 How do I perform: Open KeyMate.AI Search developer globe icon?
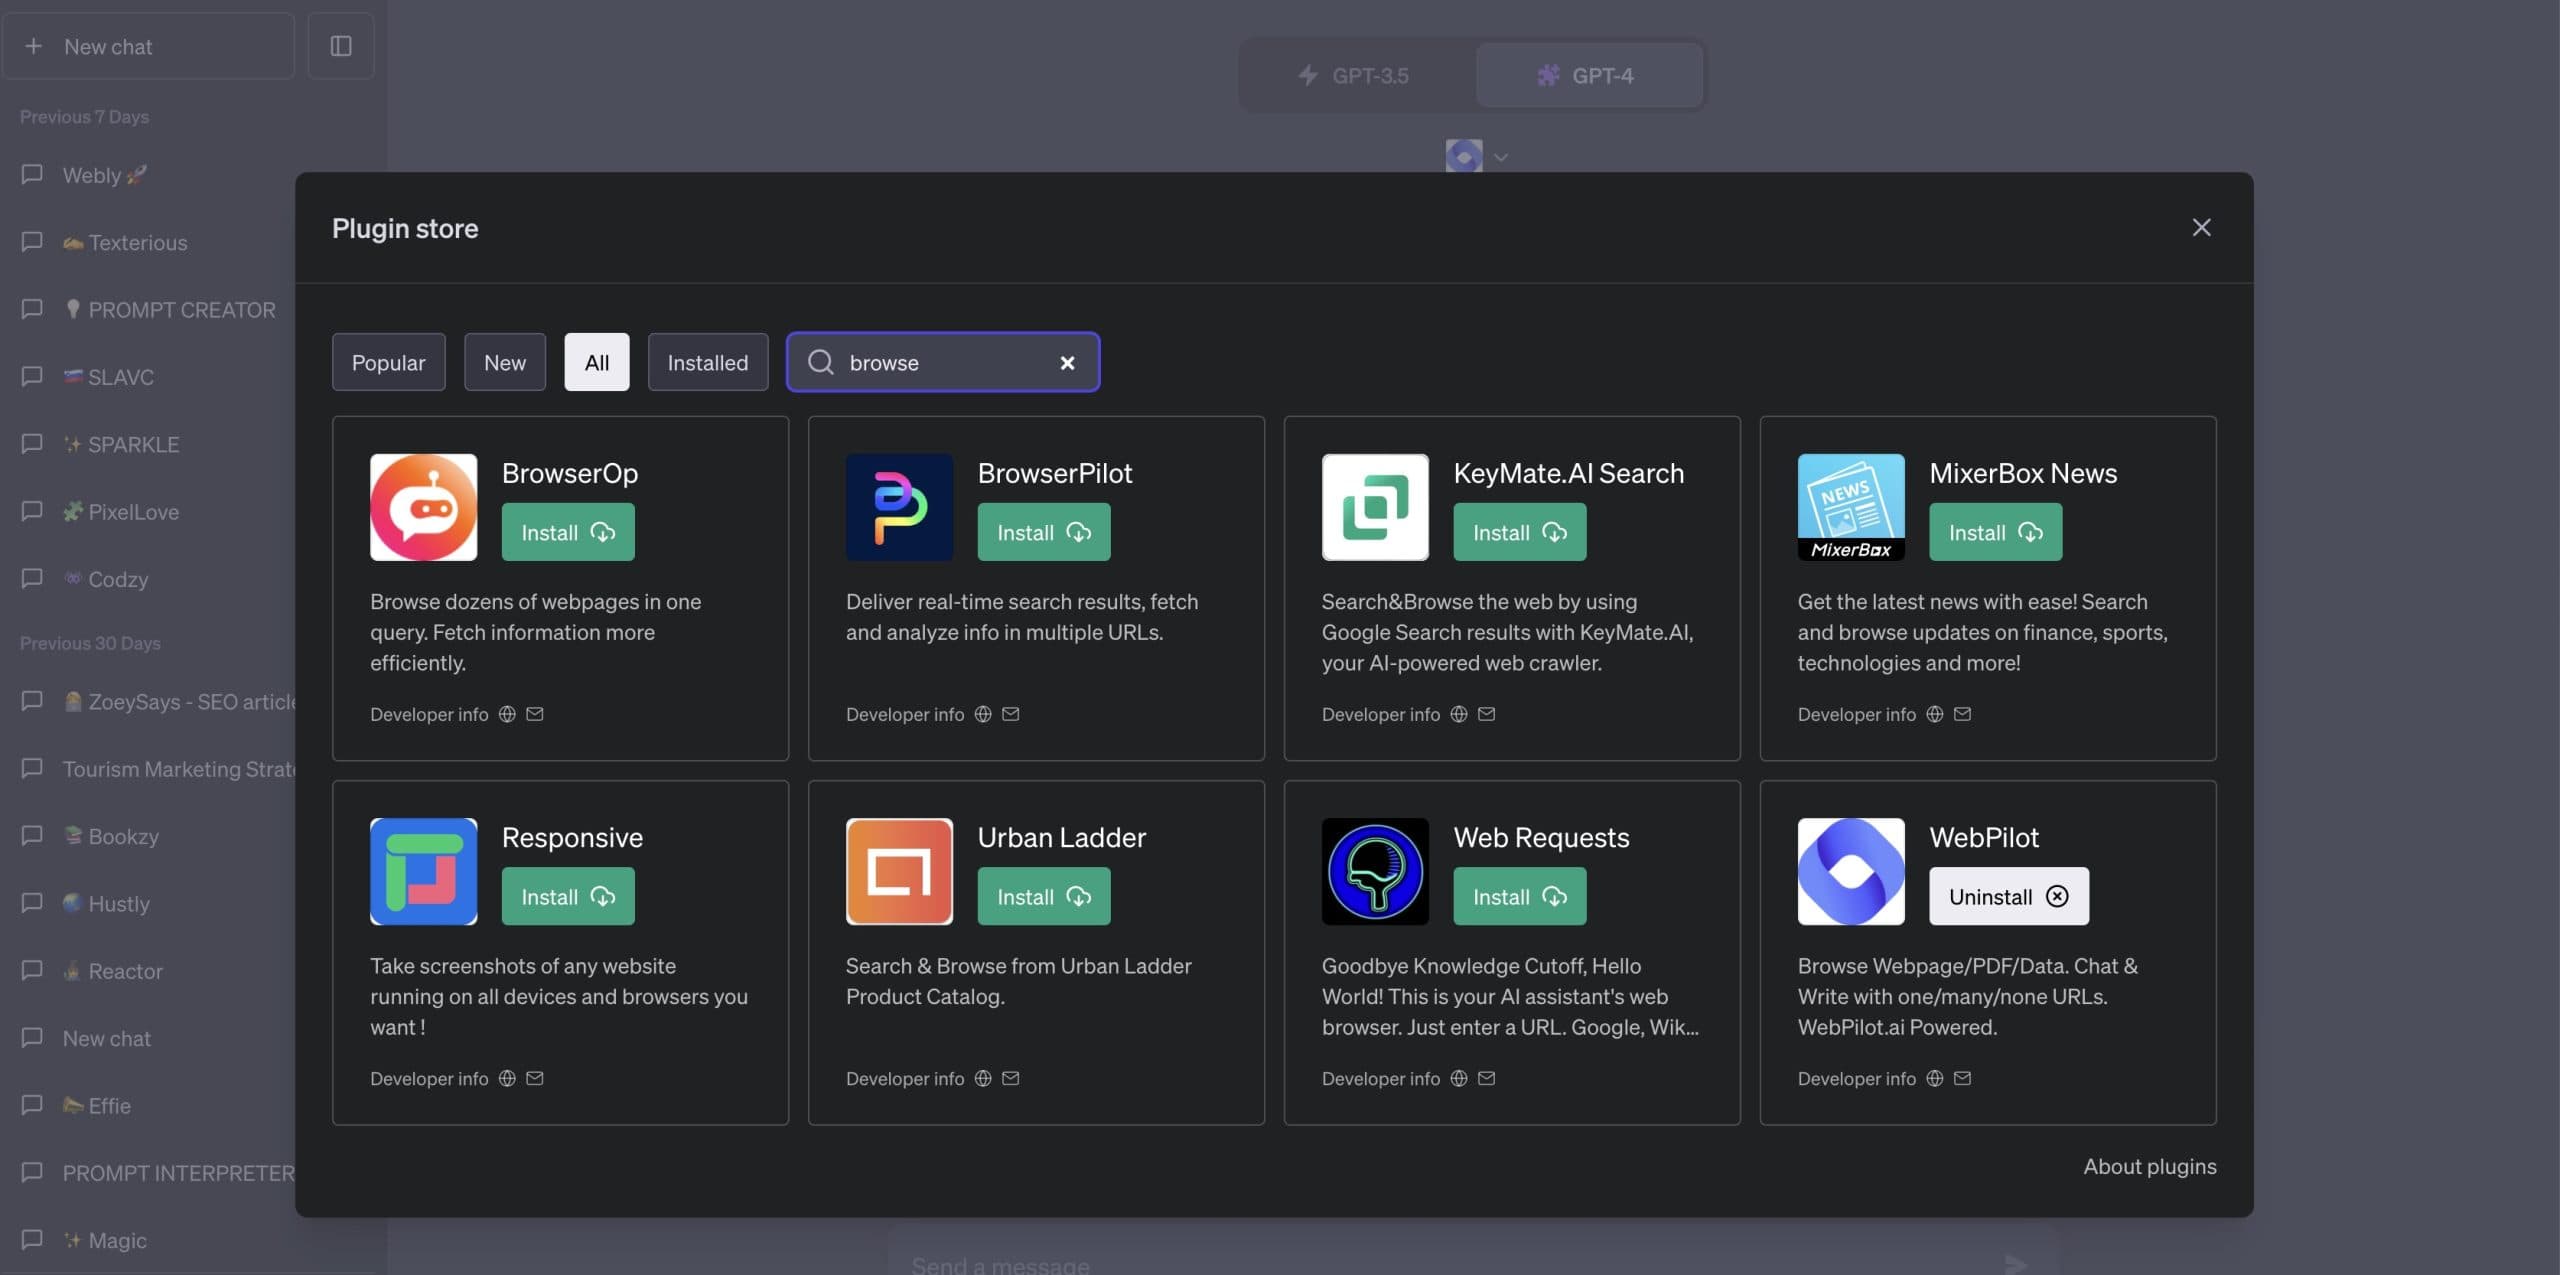point(1459,714)
